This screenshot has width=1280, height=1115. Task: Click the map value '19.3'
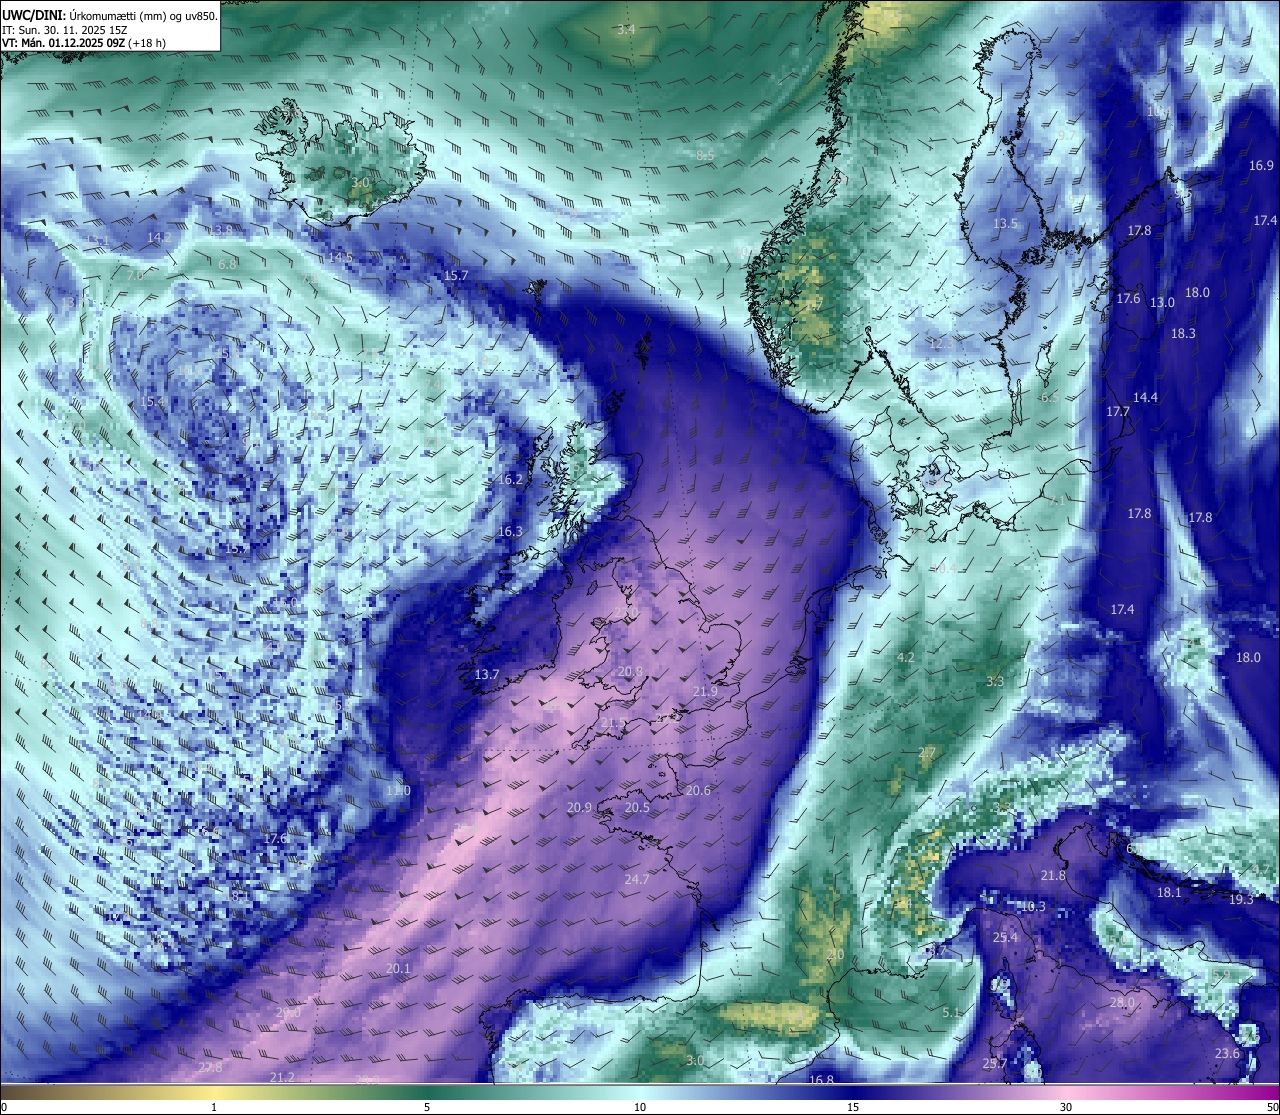click(x=1241, y=900)
